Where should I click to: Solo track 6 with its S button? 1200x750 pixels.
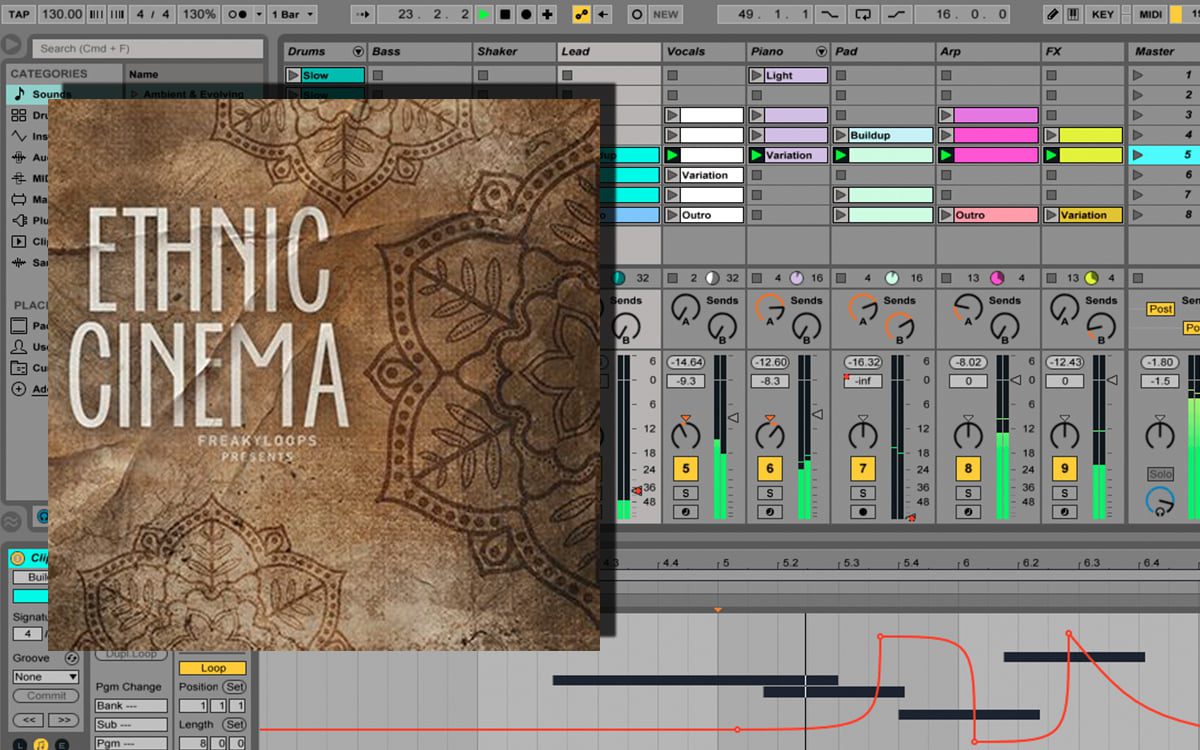click(x=770, y=493)
